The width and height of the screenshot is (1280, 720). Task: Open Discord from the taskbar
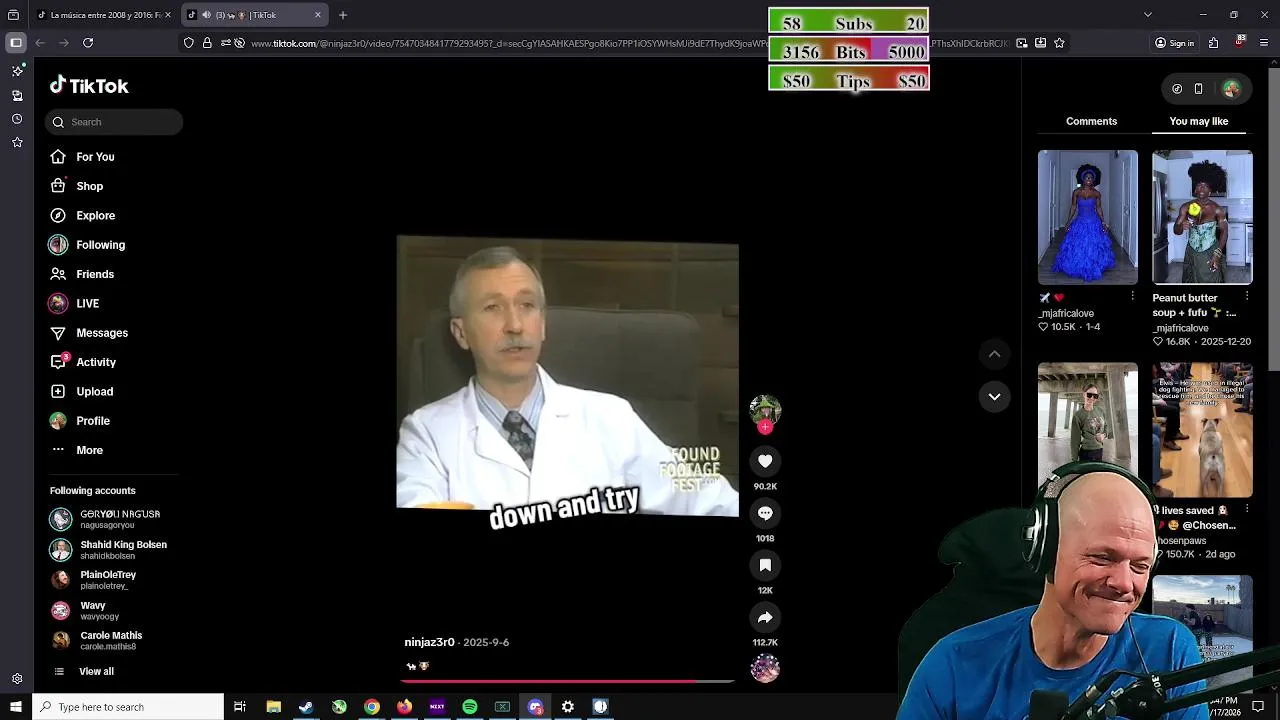(535, 707)
